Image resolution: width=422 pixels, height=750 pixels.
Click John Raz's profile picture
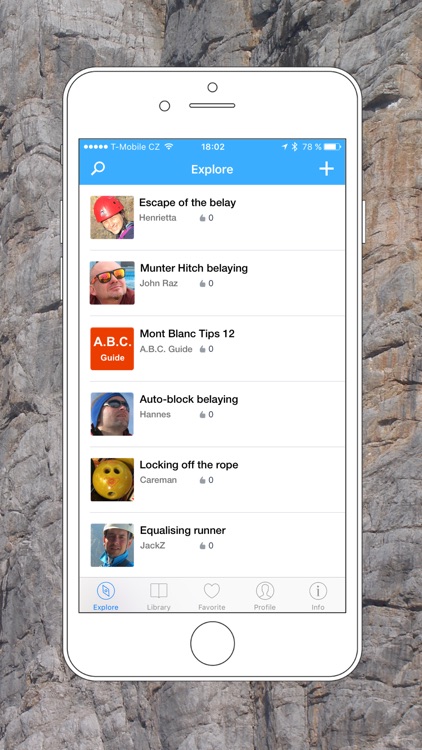coord(112,283)
